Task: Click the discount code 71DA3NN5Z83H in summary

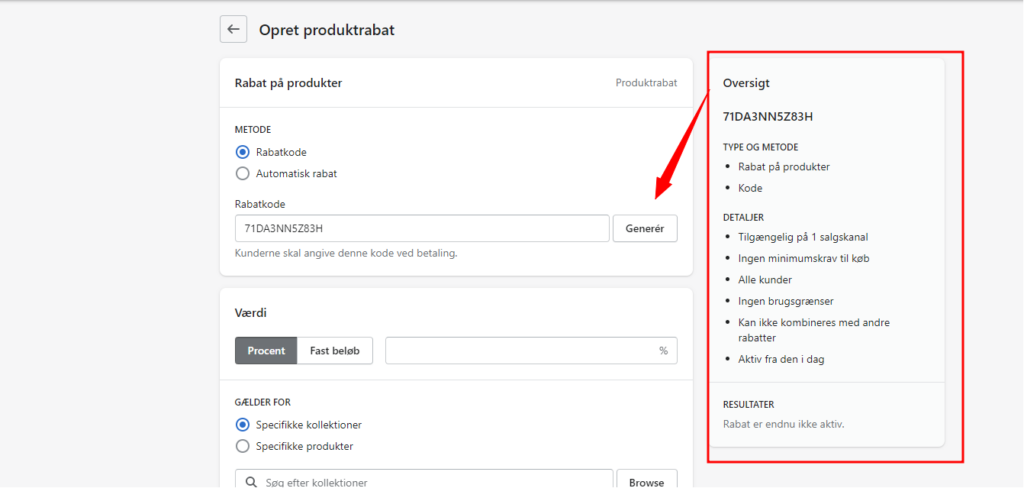Action: [767, 117]
